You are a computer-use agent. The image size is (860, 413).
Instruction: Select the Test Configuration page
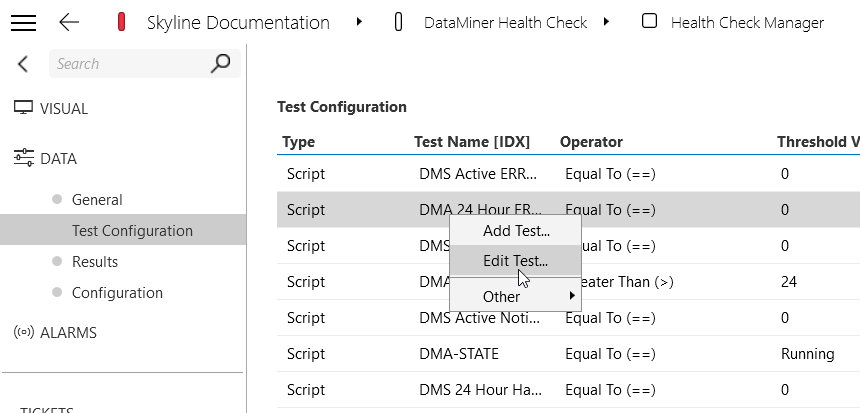point(123,230)
